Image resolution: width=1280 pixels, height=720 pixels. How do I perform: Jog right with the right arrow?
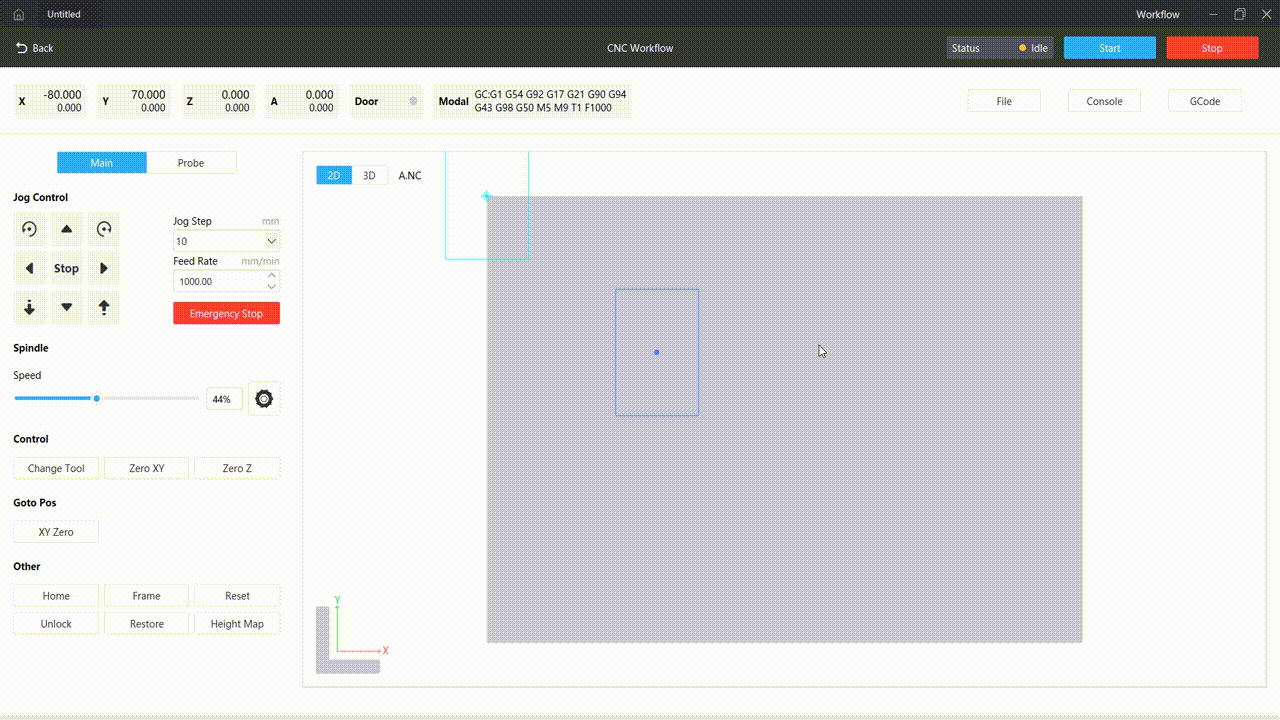coord(104,268)
